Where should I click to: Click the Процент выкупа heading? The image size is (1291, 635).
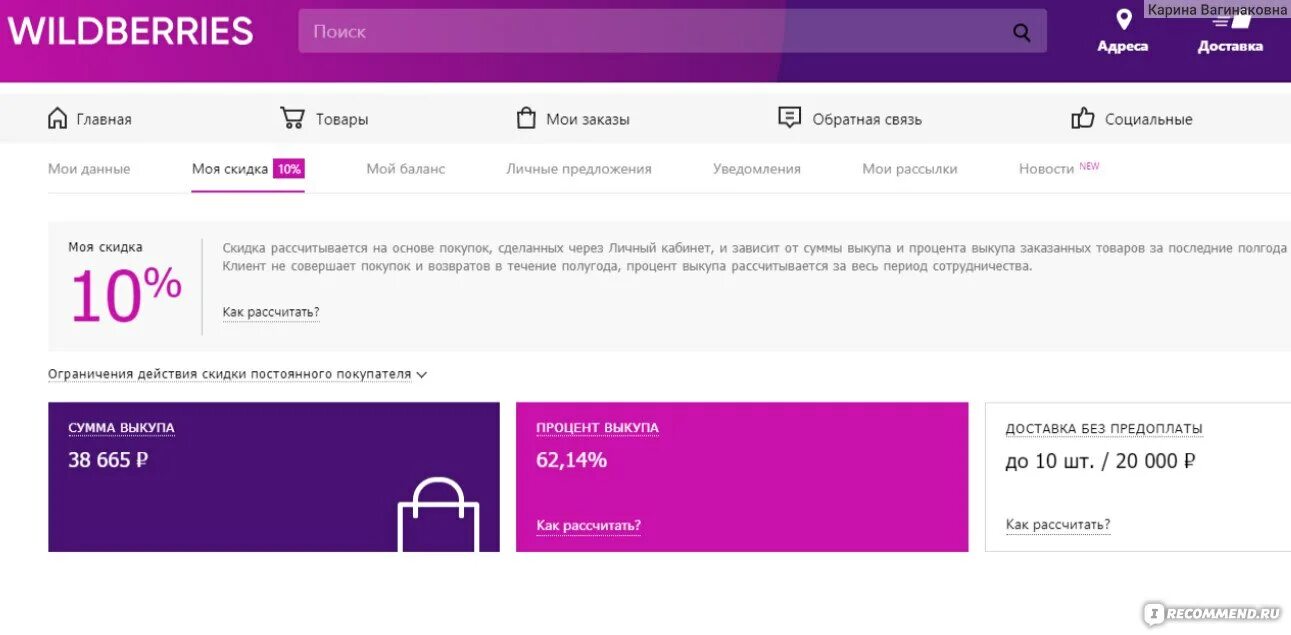(x=597, y=427)
